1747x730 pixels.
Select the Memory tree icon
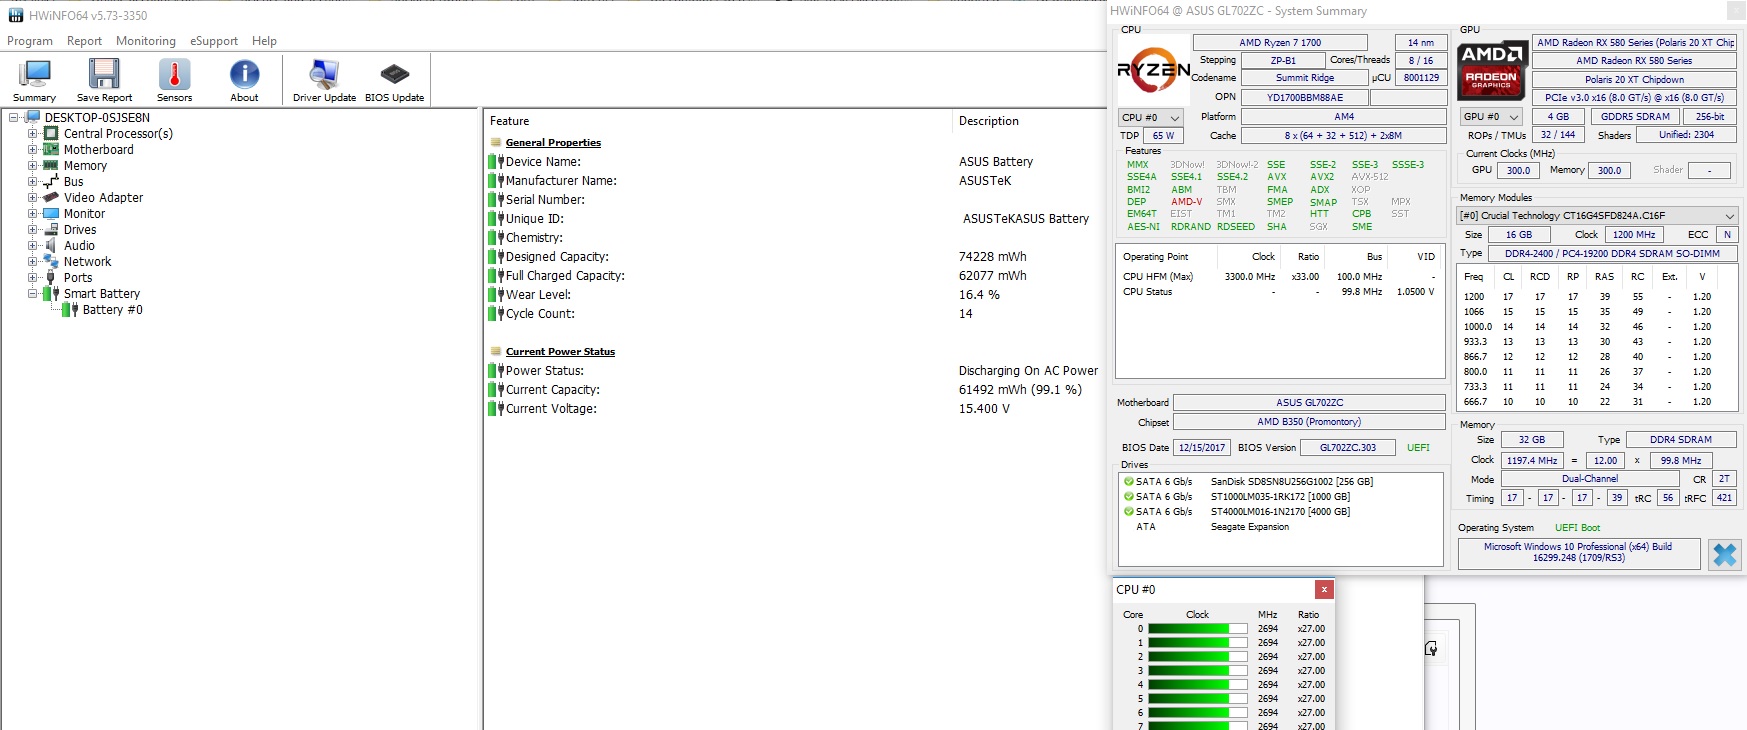tap(51, 165)
